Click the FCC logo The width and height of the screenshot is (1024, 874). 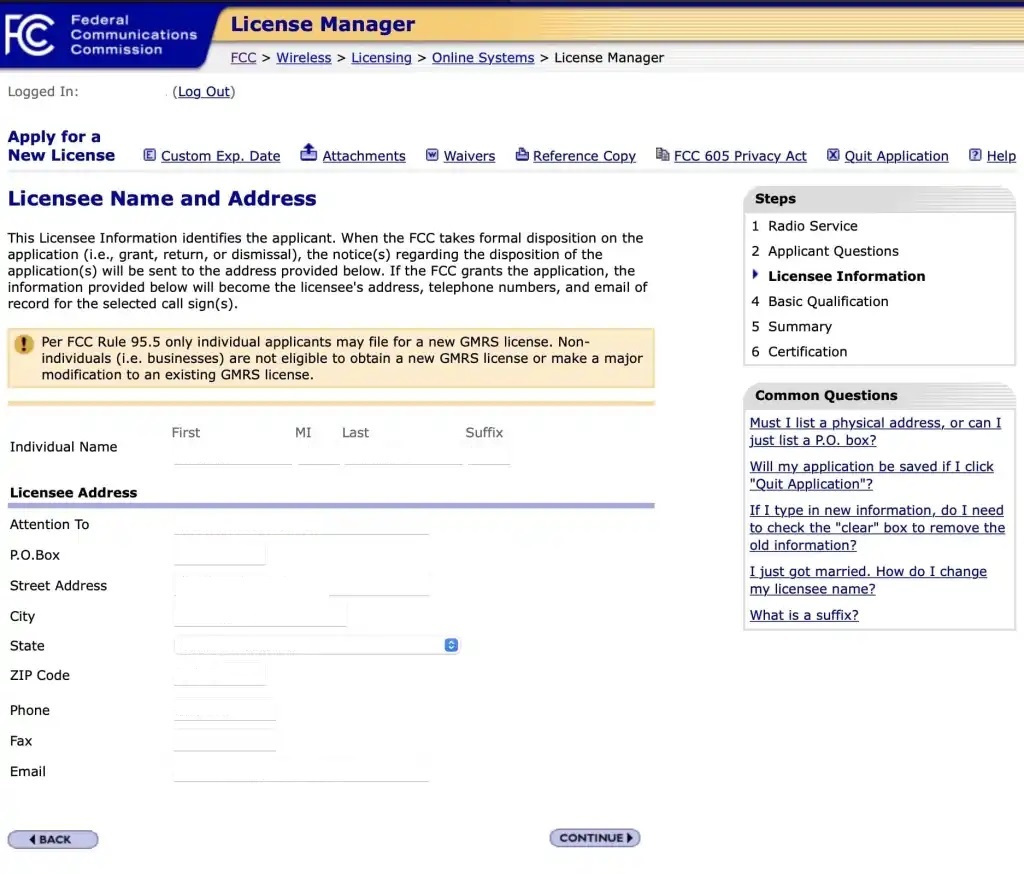tap(30, 35)
